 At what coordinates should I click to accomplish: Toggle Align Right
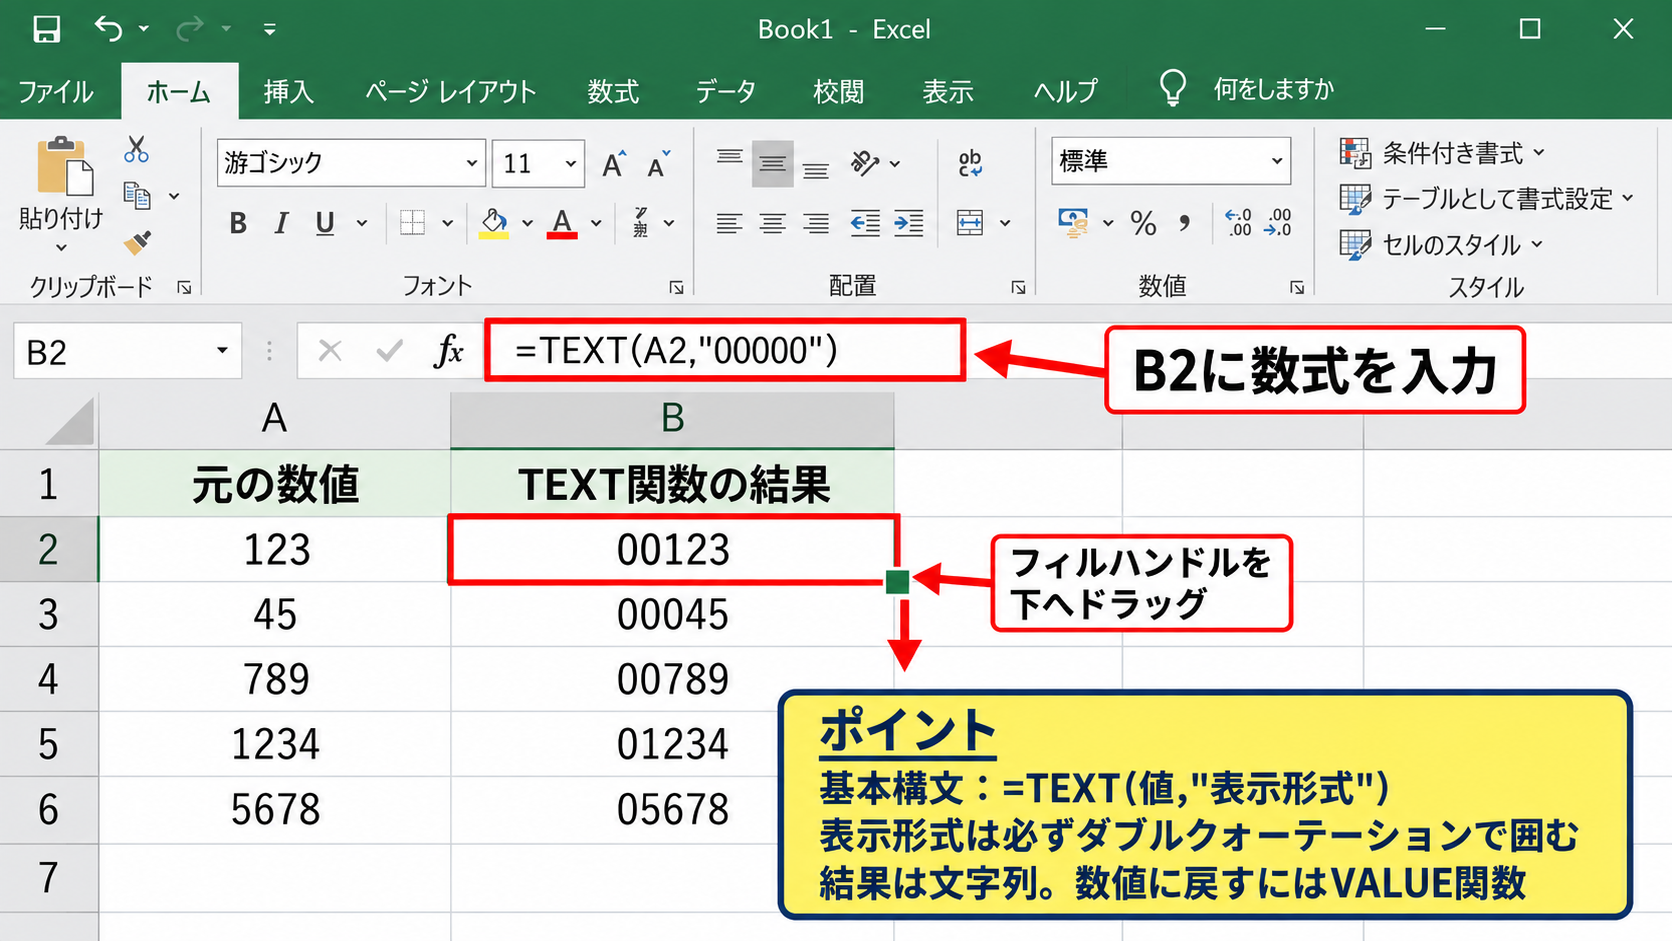pyautogui.click(x=816, y=223)
